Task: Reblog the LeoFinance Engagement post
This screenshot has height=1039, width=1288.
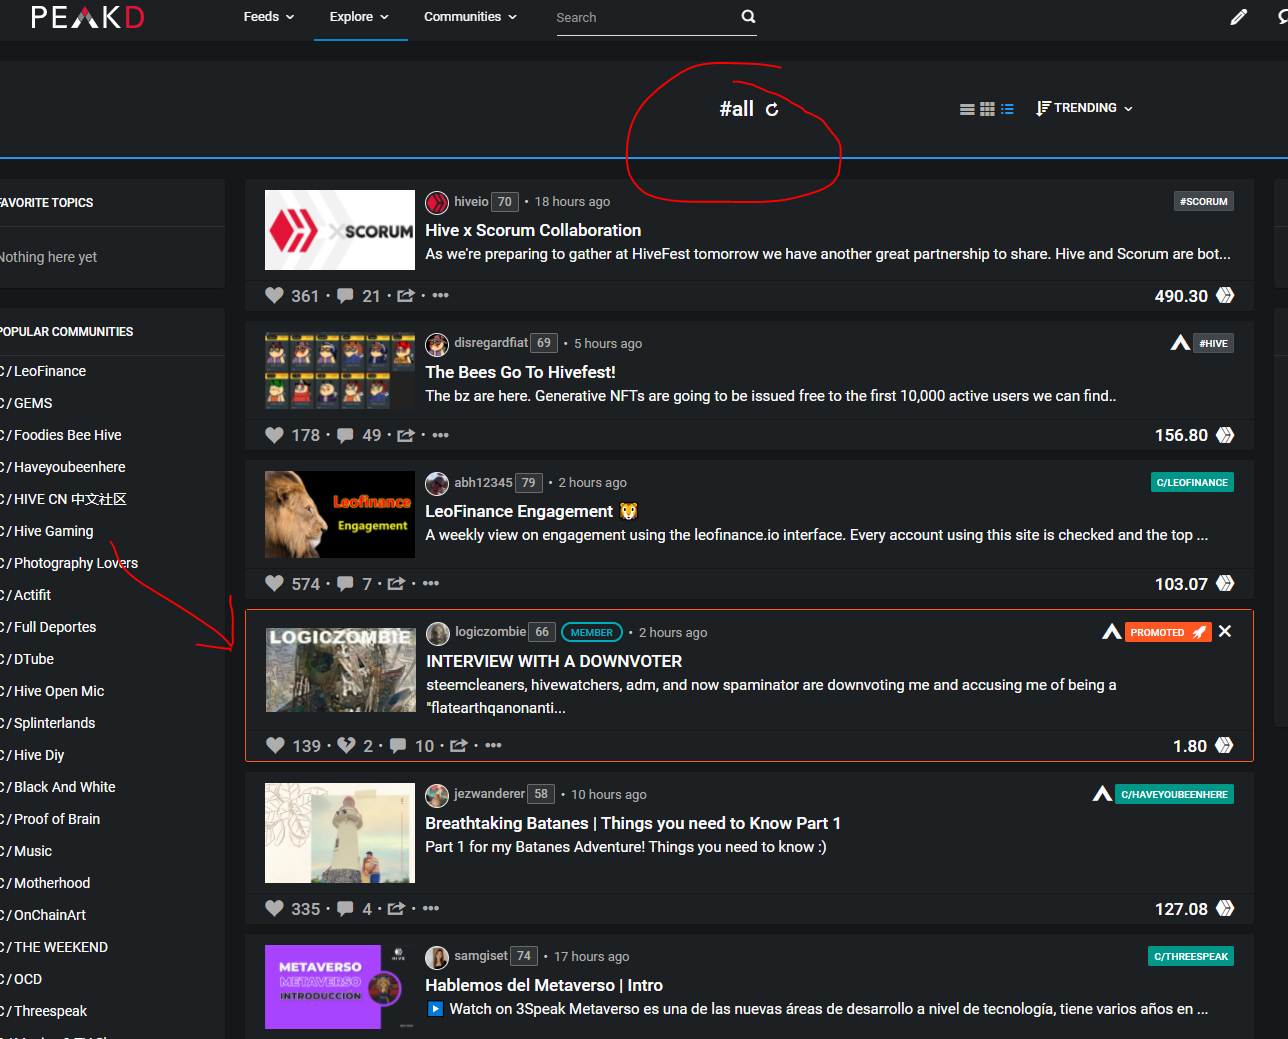Action: coord(396,583)
